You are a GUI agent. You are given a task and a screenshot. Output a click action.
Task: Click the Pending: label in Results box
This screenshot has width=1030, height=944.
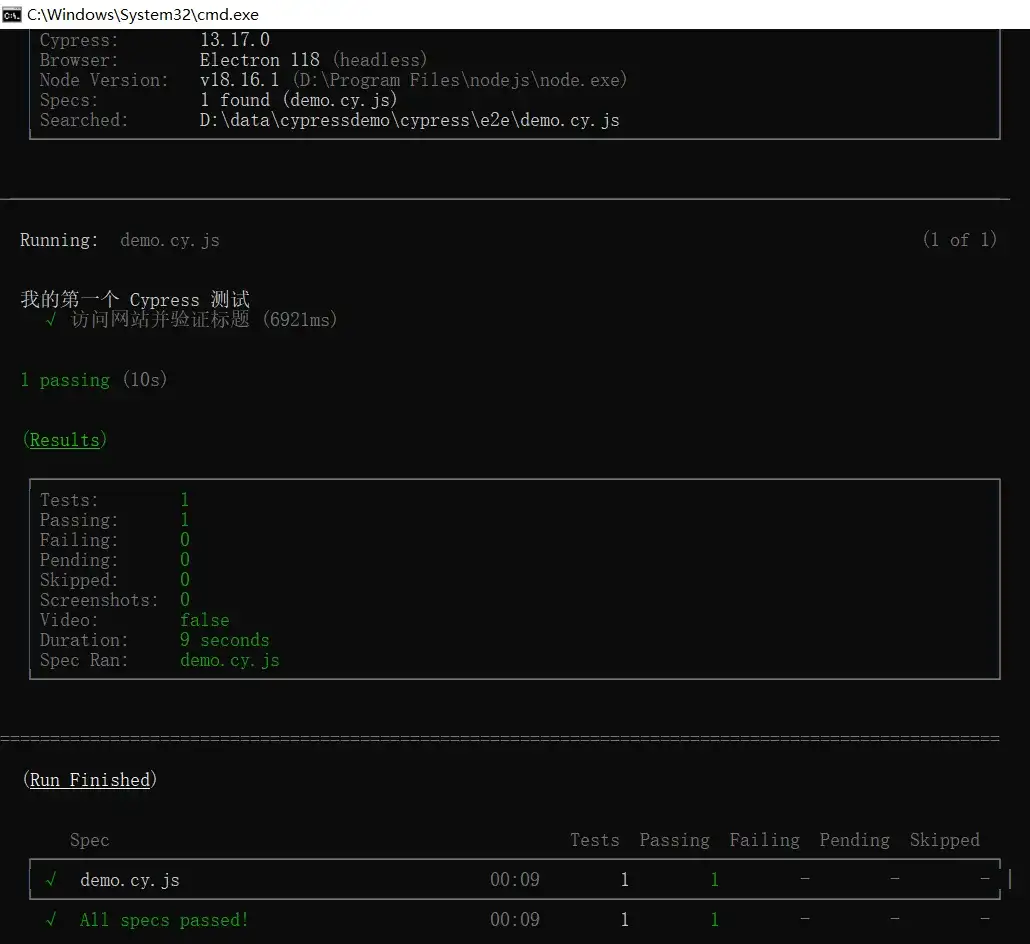point(79,560)
